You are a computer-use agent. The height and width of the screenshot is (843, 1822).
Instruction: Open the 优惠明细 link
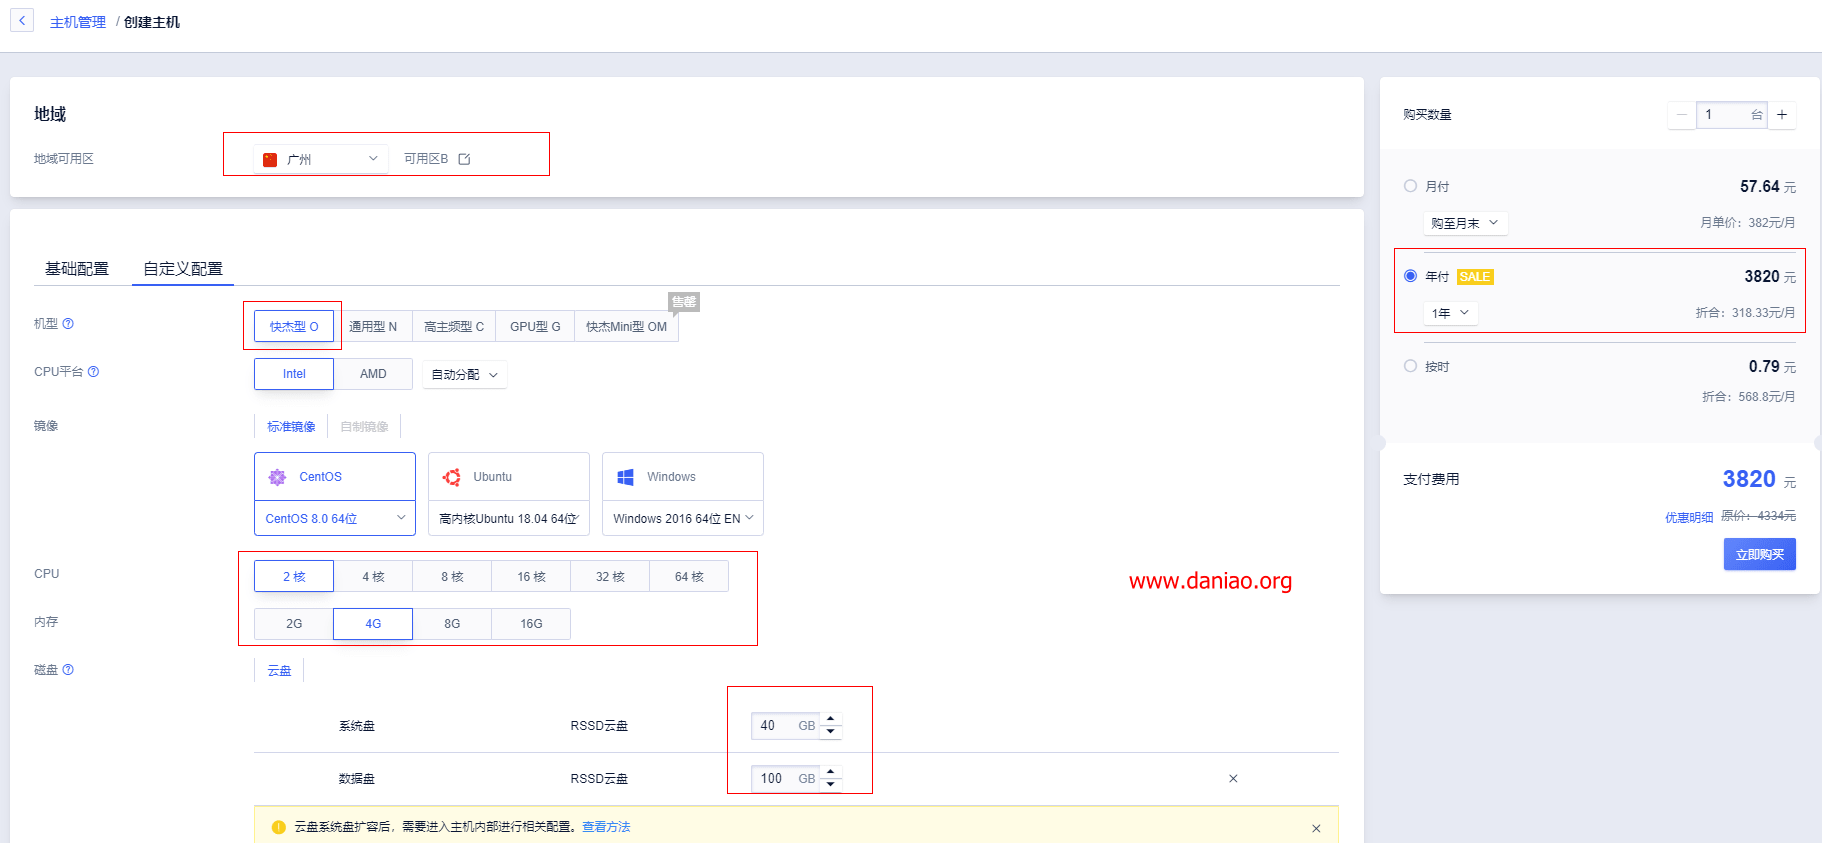1689,517
